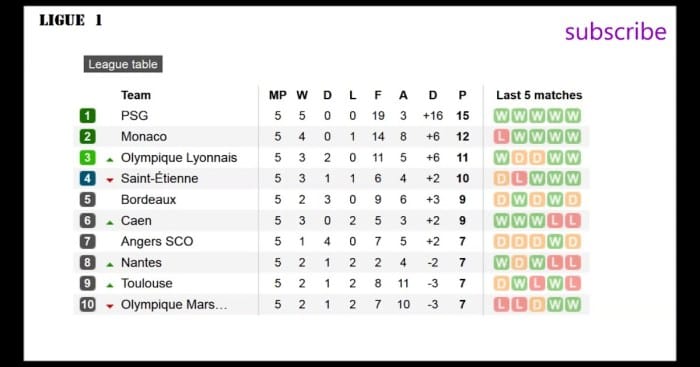Click green up arrow beside Olympique Lyonnais

pos(110,159)
